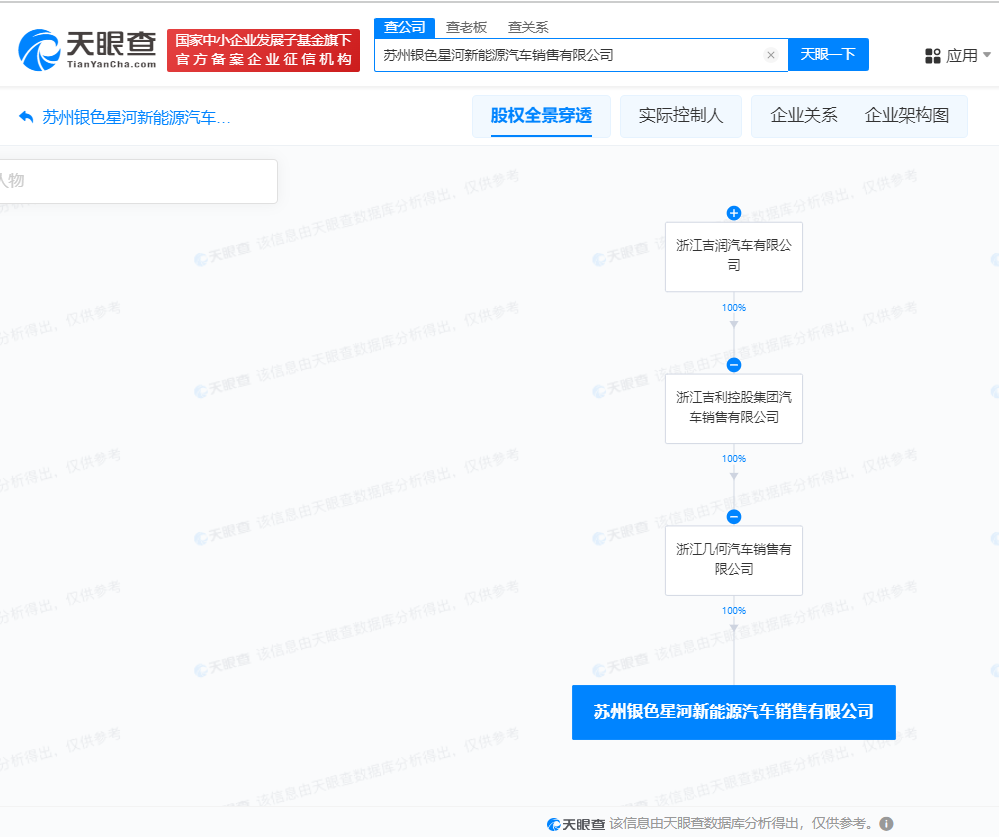Select the 查公司 tab
The height and width of the screenshot is (837, 999).
[404, 27]
